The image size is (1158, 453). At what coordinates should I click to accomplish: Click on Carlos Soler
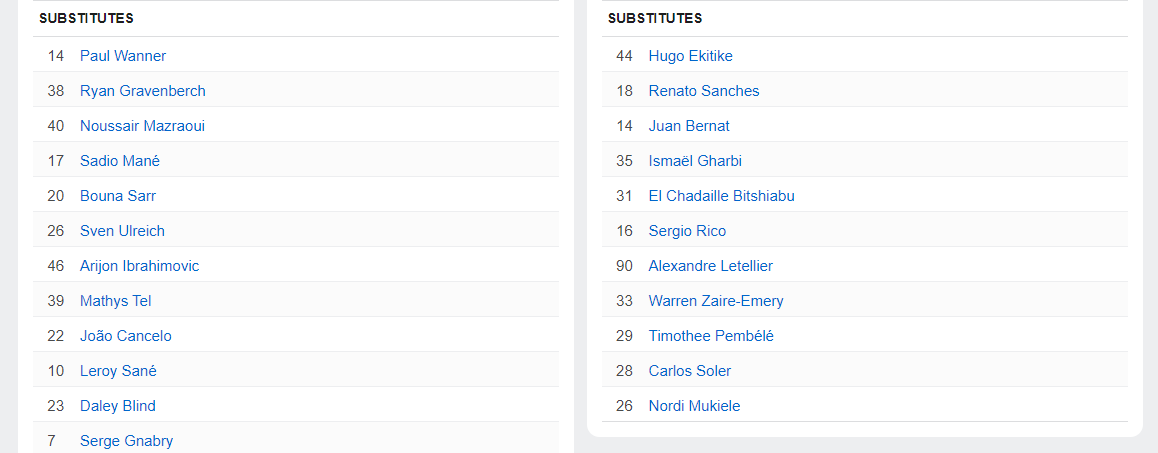click(x=690, y=371)
